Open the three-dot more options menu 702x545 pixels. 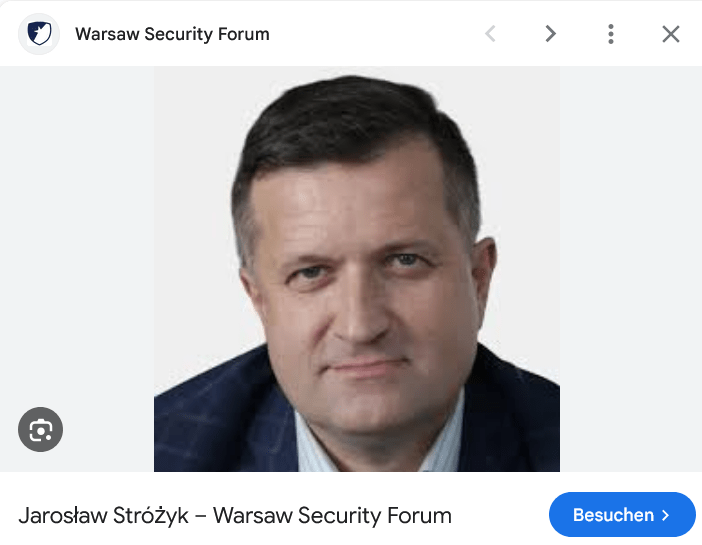(611, 34)
